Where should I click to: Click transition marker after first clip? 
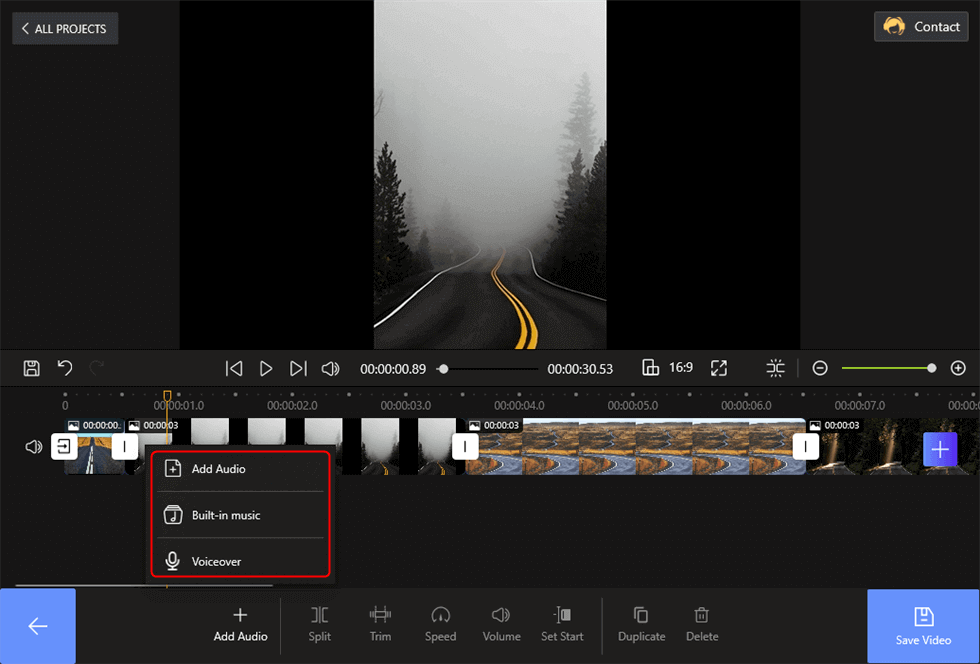(x=124, y=446)
